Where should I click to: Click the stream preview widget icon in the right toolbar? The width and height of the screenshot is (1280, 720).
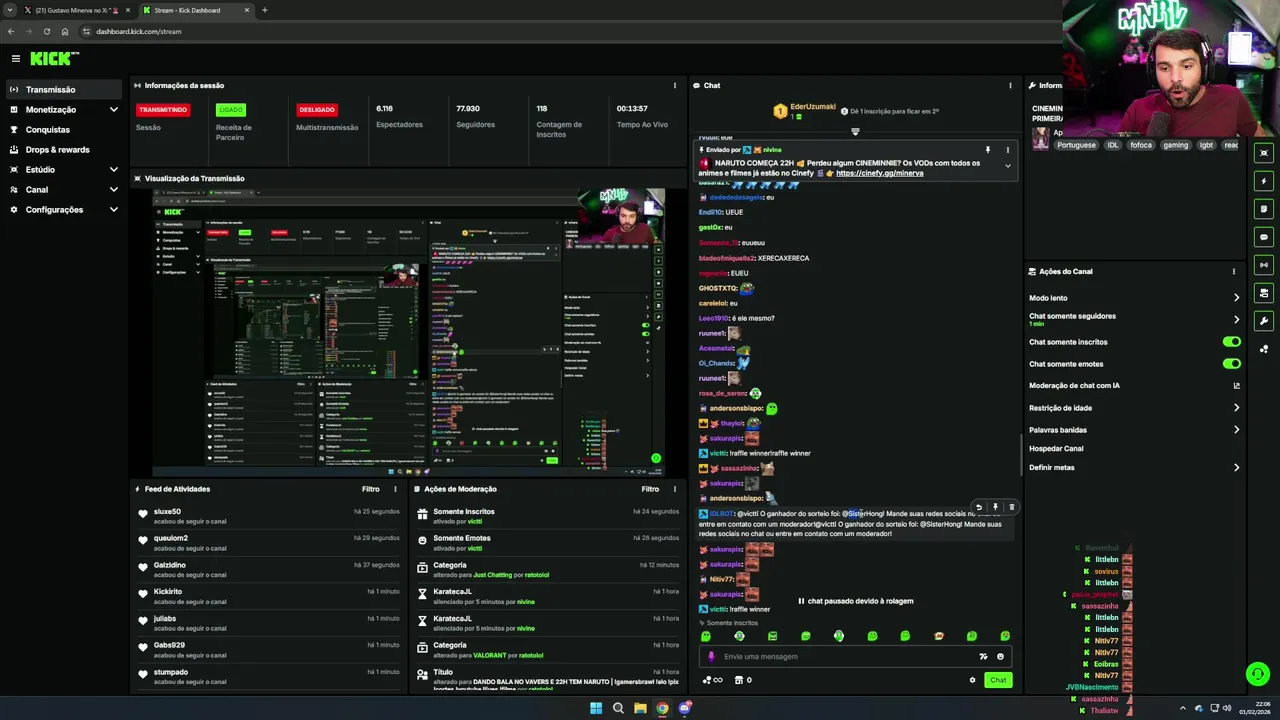[1264, 153]
